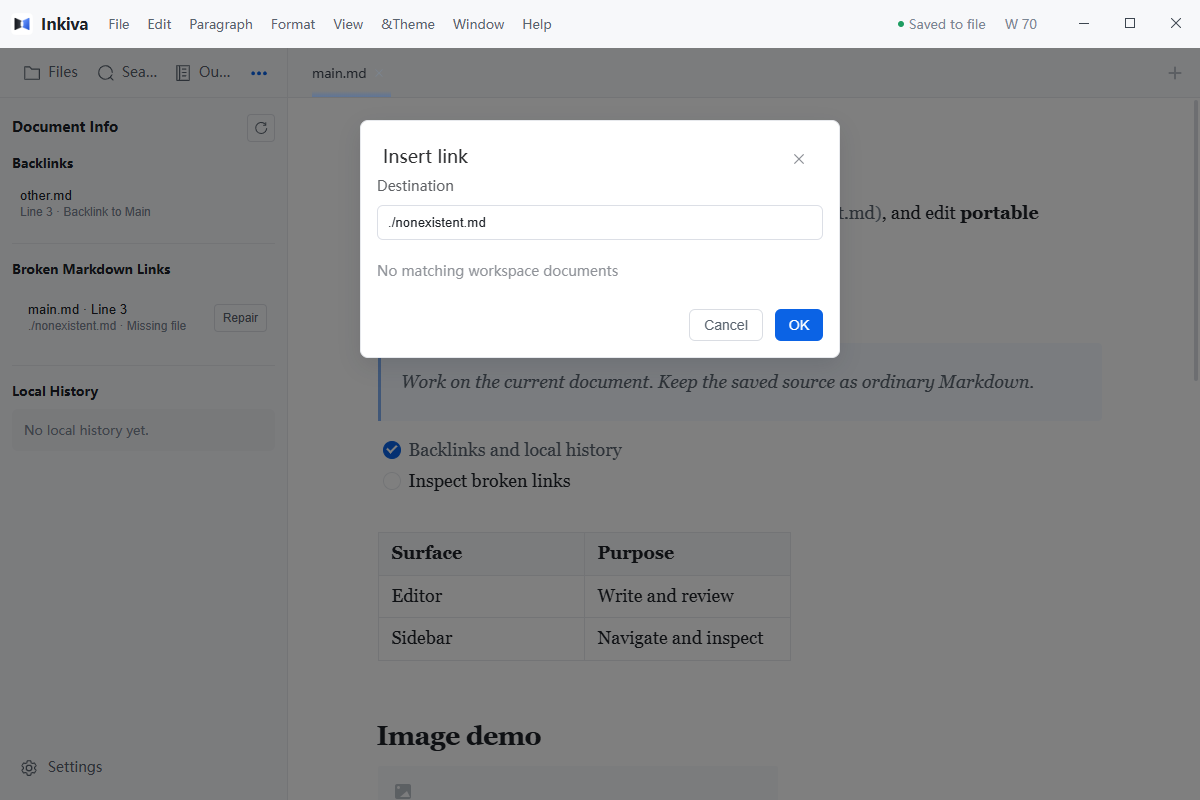The width and height of the screenshot is (1200, 800).
Task: Click the new tab plus icon
Action: [x=1175, y=73]
